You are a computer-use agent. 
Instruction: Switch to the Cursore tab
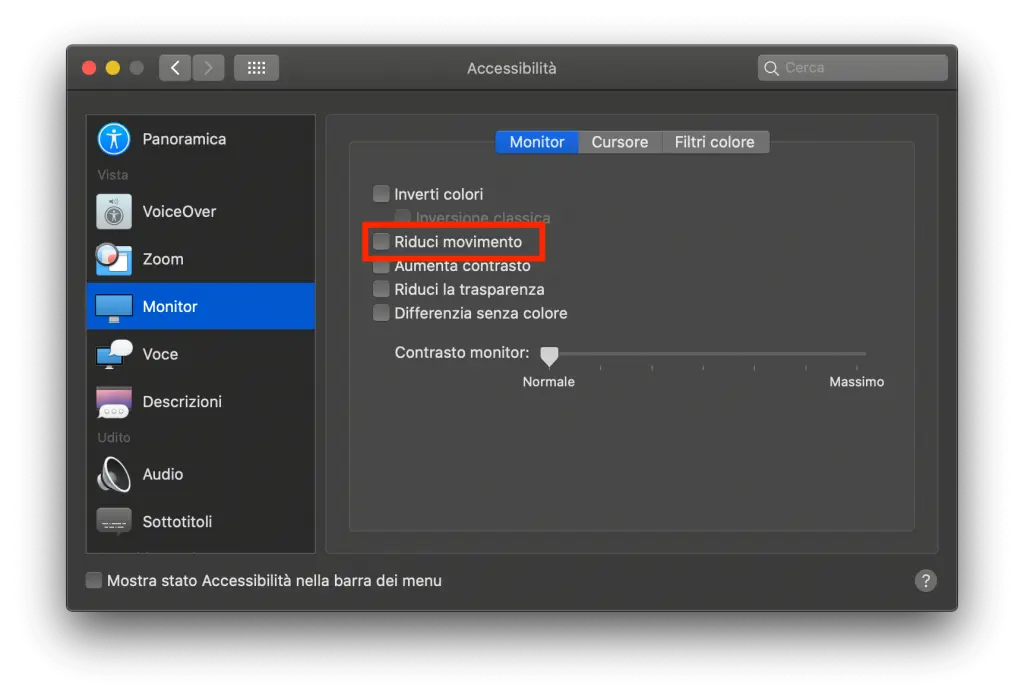click(620, 141)
